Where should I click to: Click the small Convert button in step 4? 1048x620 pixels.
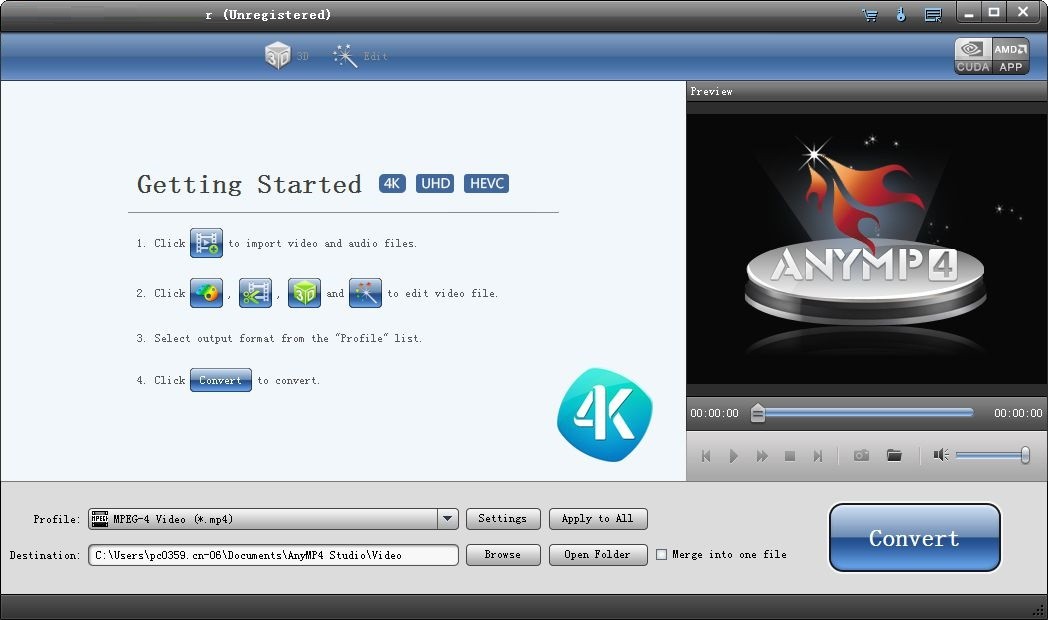pos(221,379)
